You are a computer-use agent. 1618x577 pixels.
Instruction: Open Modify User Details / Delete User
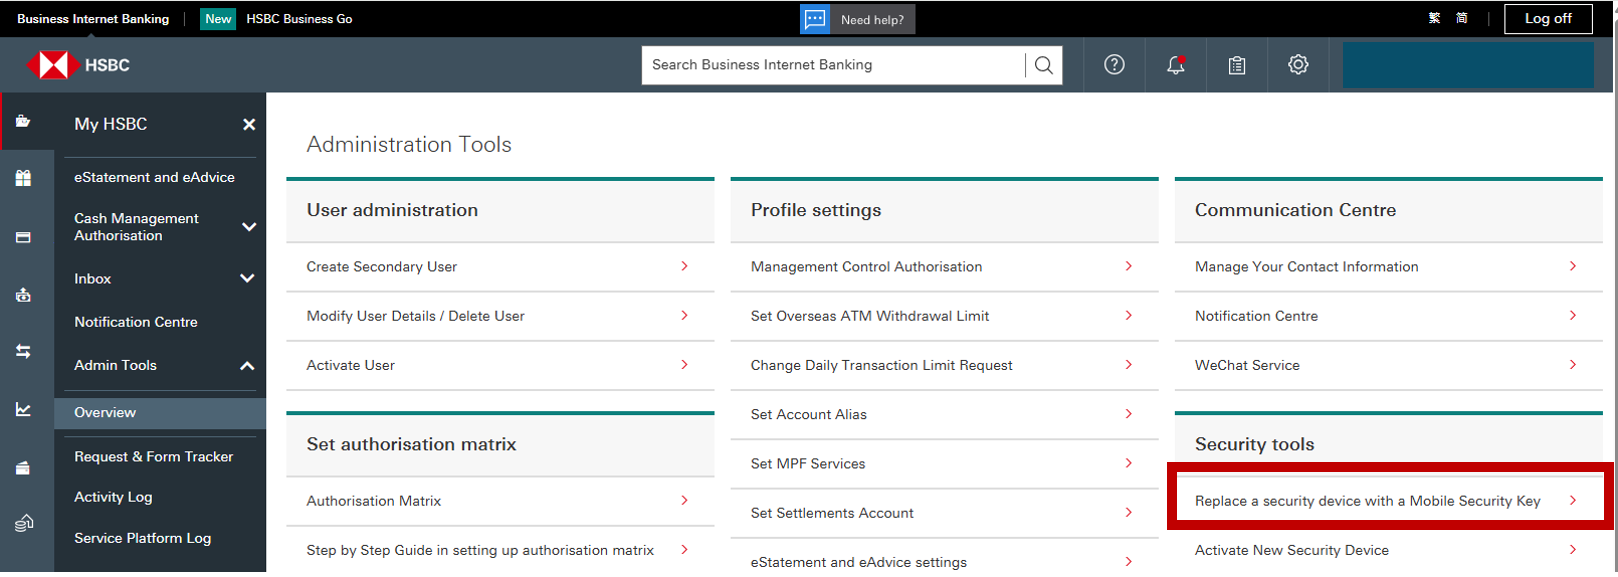500,316
